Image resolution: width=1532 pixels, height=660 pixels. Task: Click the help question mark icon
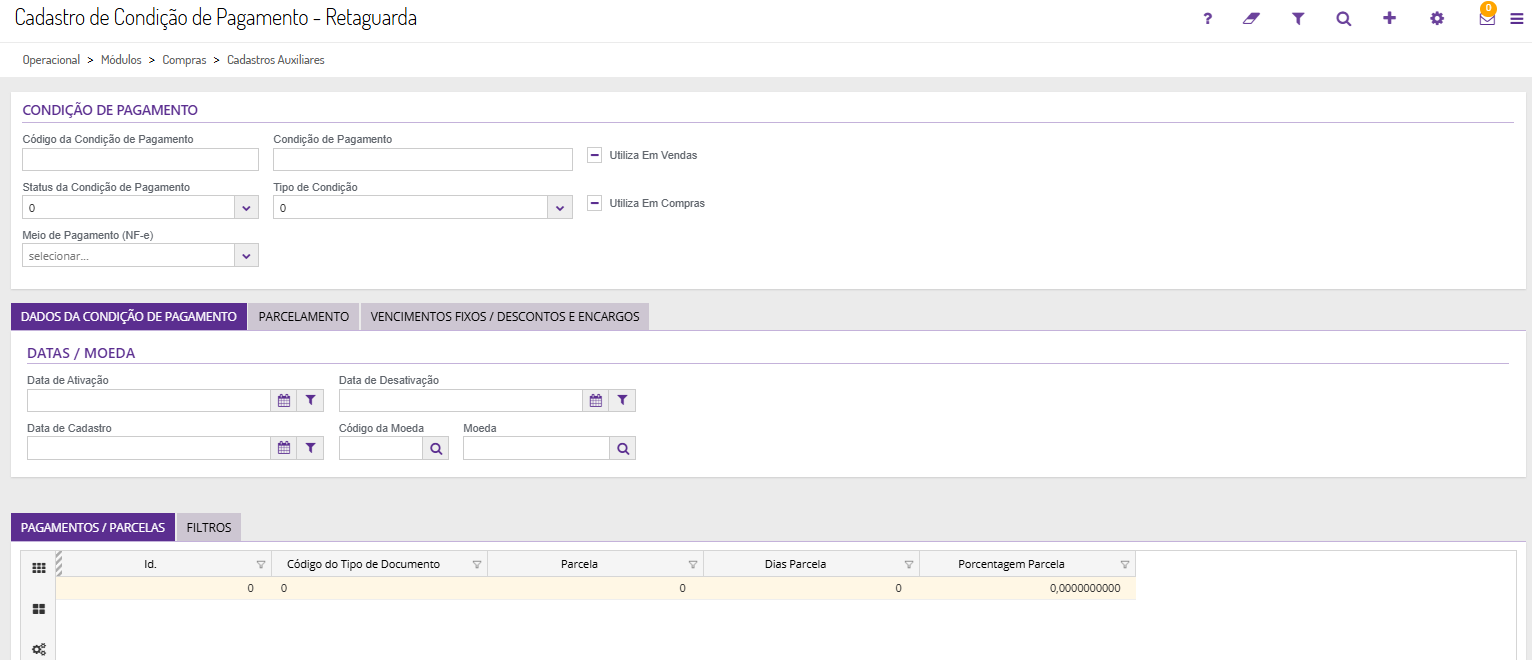coord(1207,18)
